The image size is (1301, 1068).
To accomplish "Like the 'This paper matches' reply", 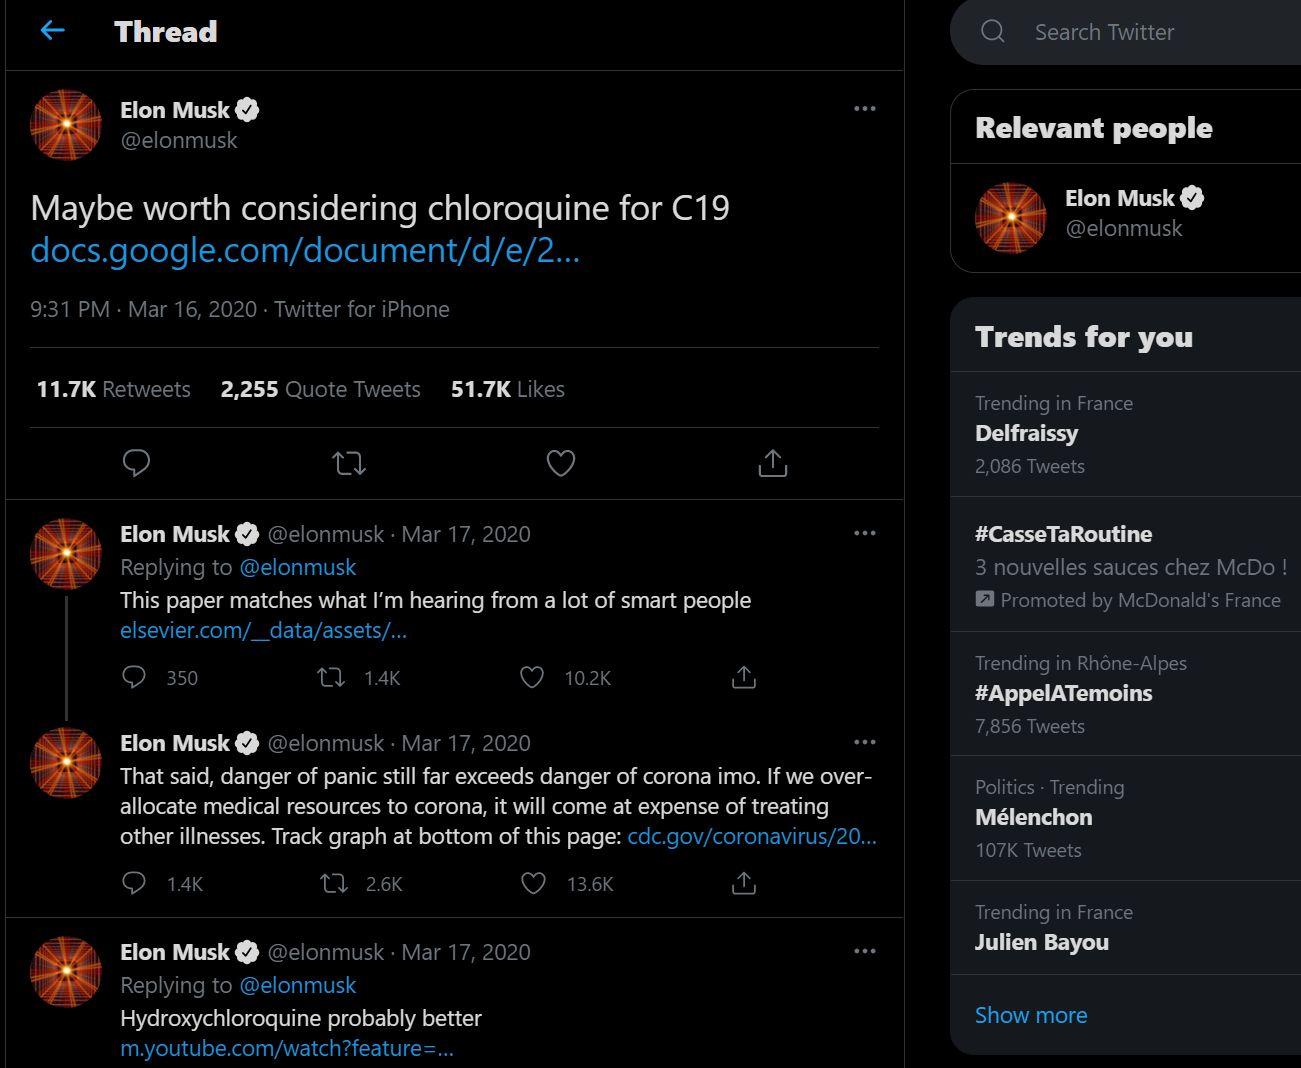I will (x=533, y=678).
